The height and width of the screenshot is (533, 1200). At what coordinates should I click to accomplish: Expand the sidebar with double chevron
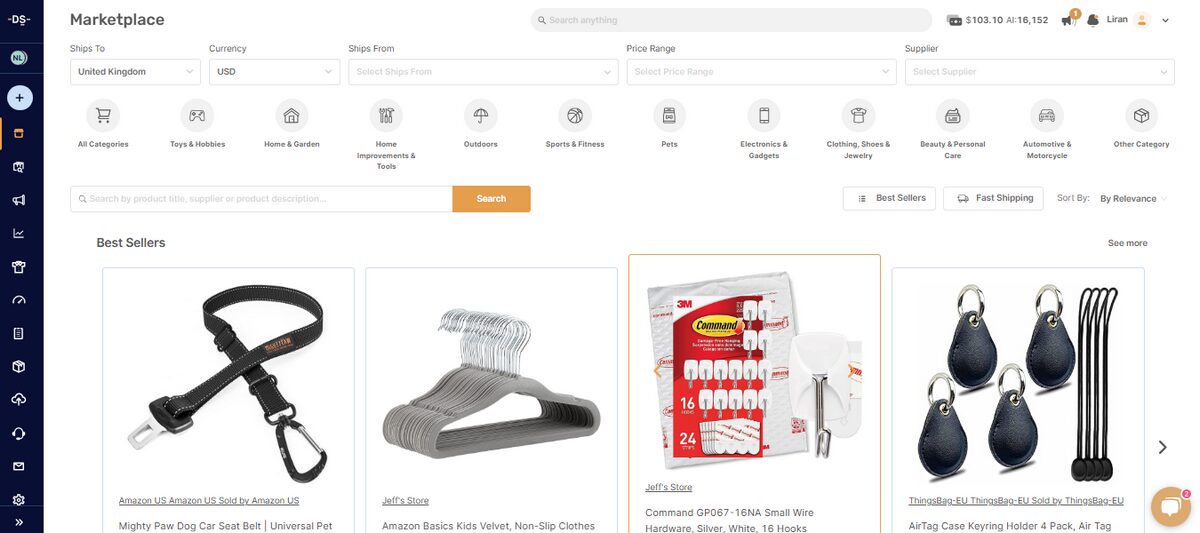(19, 522)
